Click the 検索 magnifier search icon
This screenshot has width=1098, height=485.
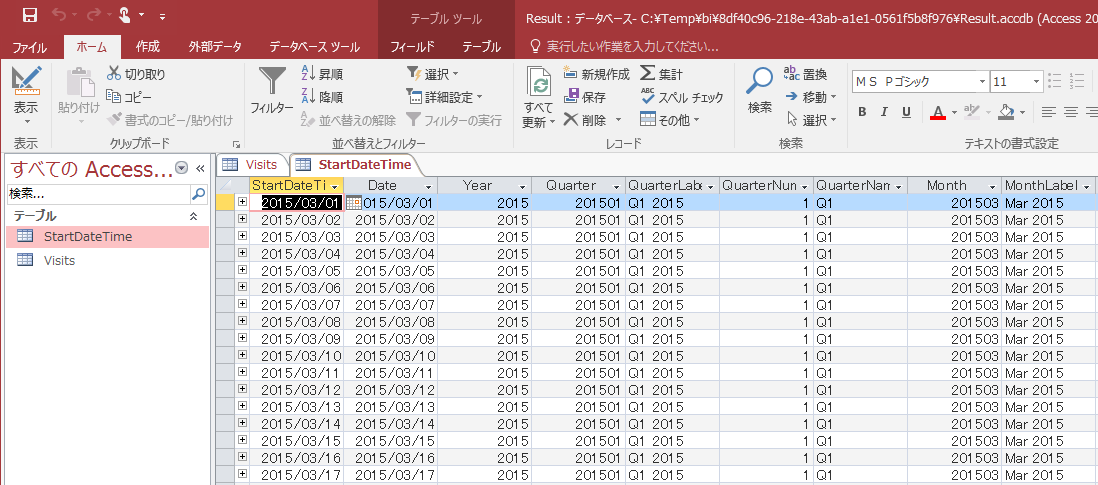click(759, 82)
